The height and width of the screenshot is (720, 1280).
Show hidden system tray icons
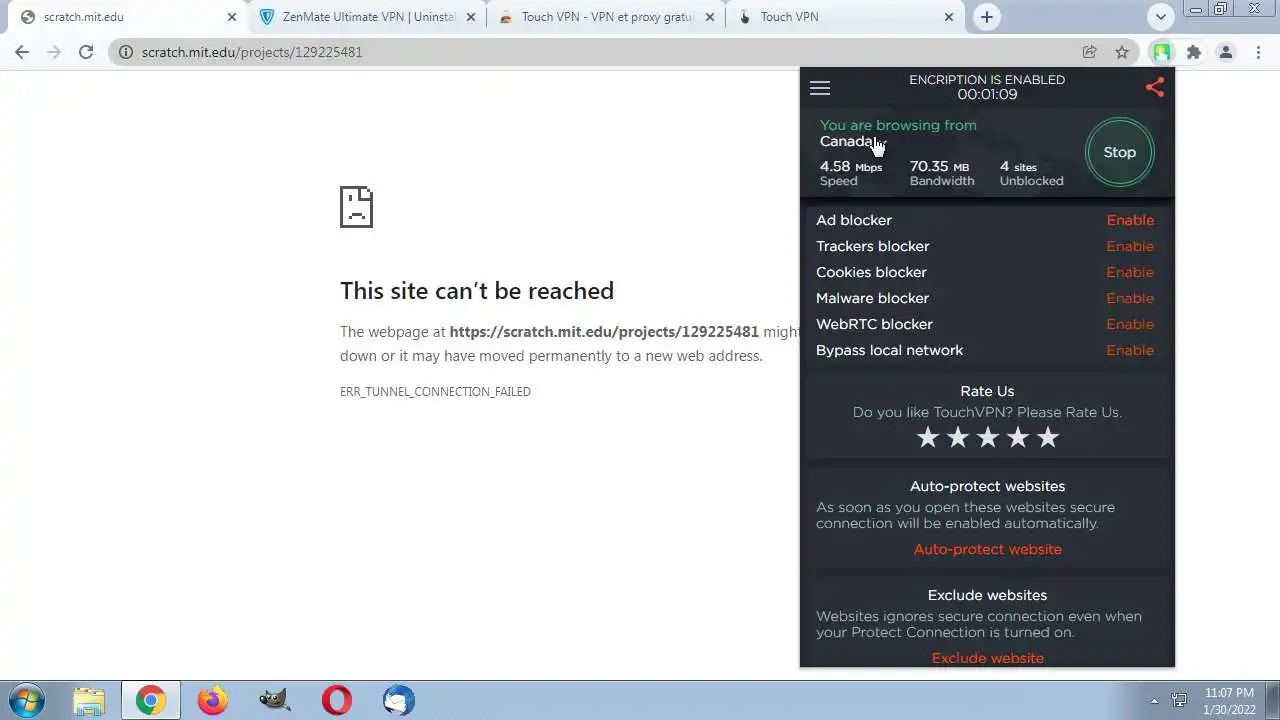point(1155,701)
